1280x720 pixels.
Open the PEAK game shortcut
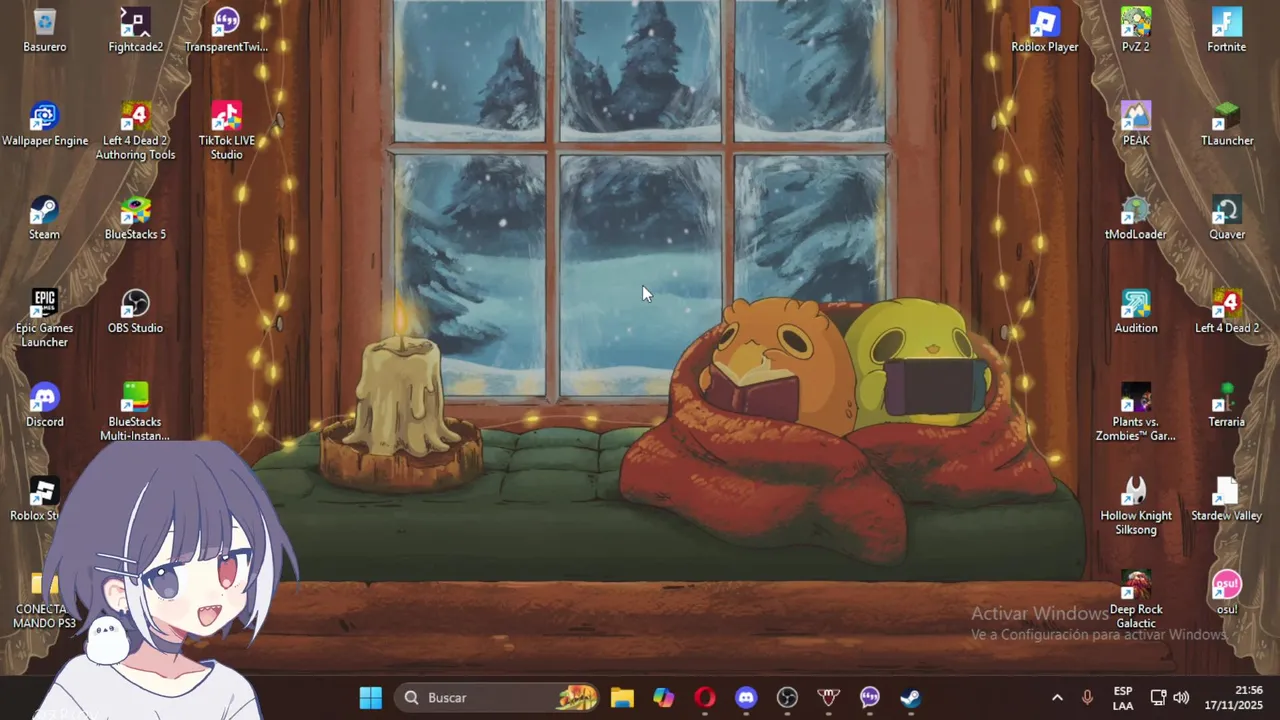[x=1135, y=124]
